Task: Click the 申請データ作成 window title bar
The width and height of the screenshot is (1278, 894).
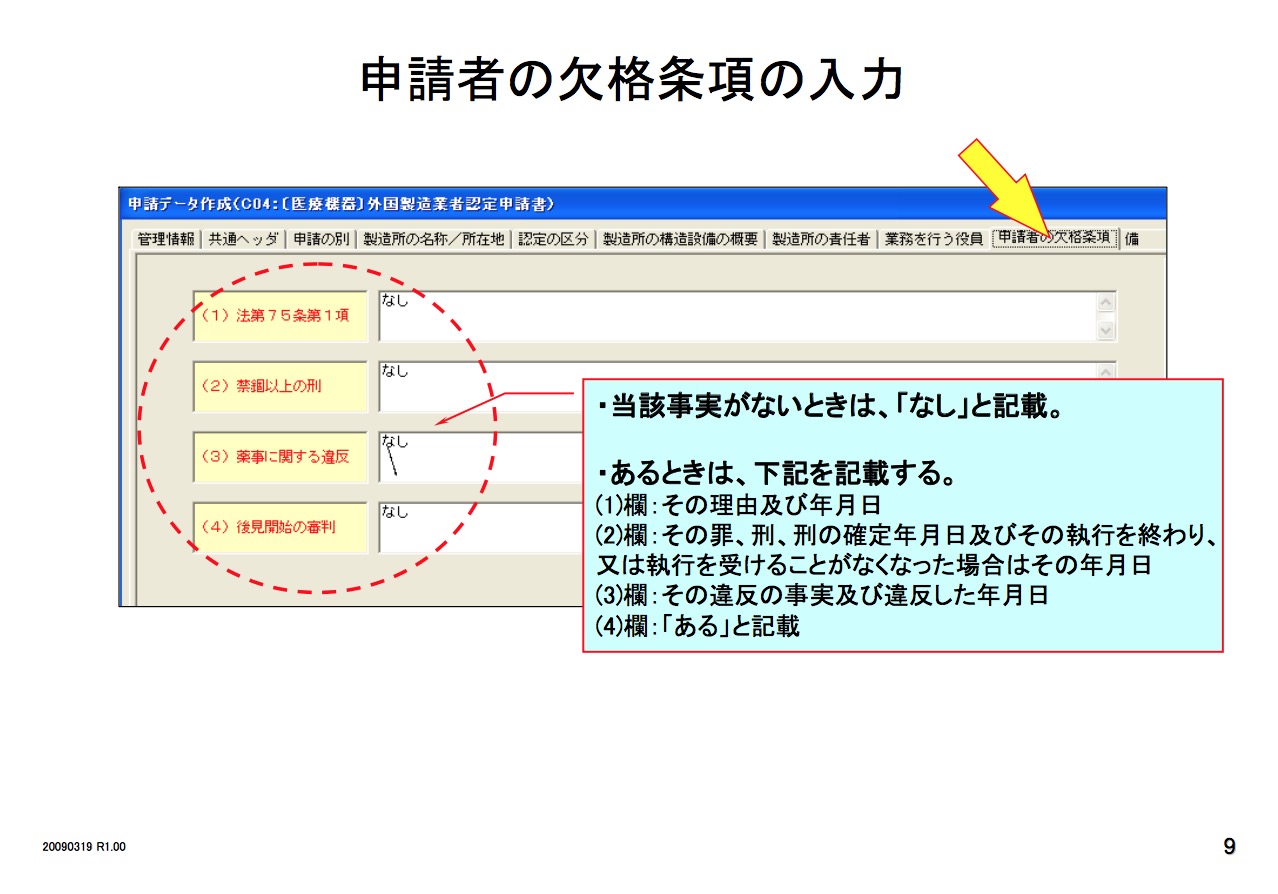Action: [x=643, y=203]
